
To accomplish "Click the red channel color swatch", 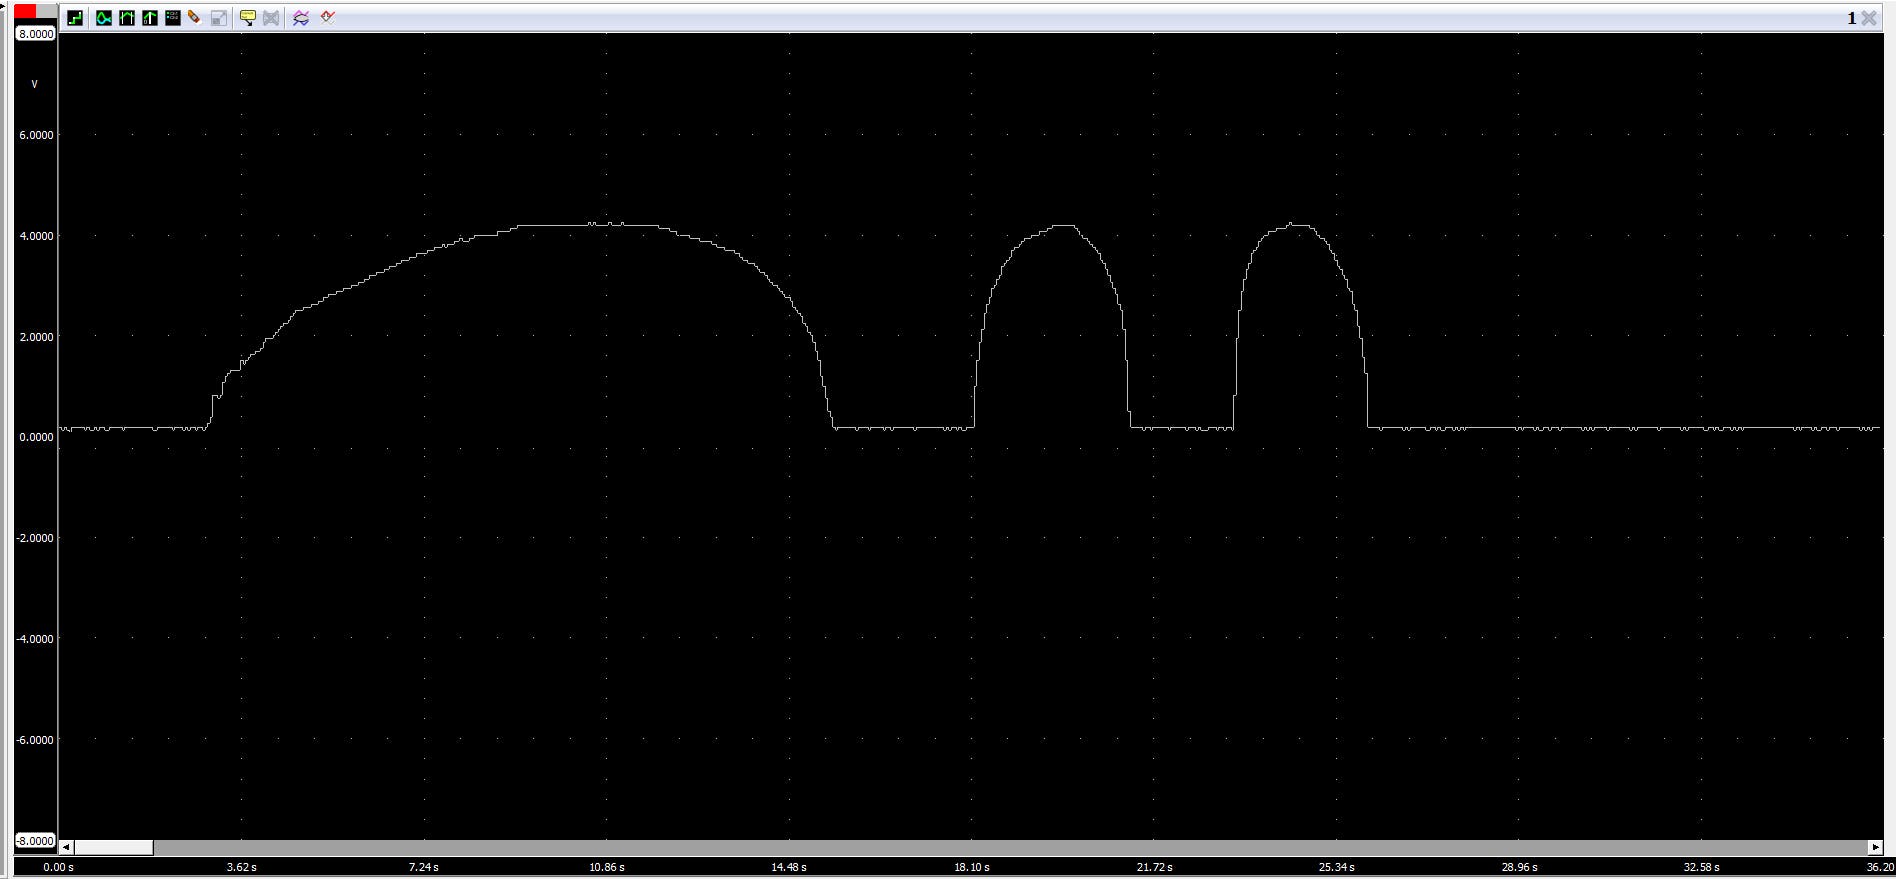I will pos(25,12).
